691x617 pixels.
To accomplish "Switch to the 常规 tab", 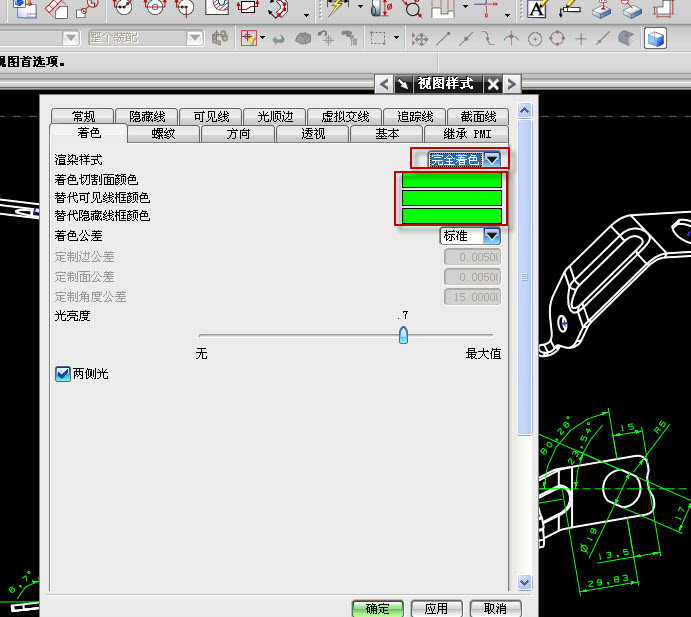I will (83, 116).
